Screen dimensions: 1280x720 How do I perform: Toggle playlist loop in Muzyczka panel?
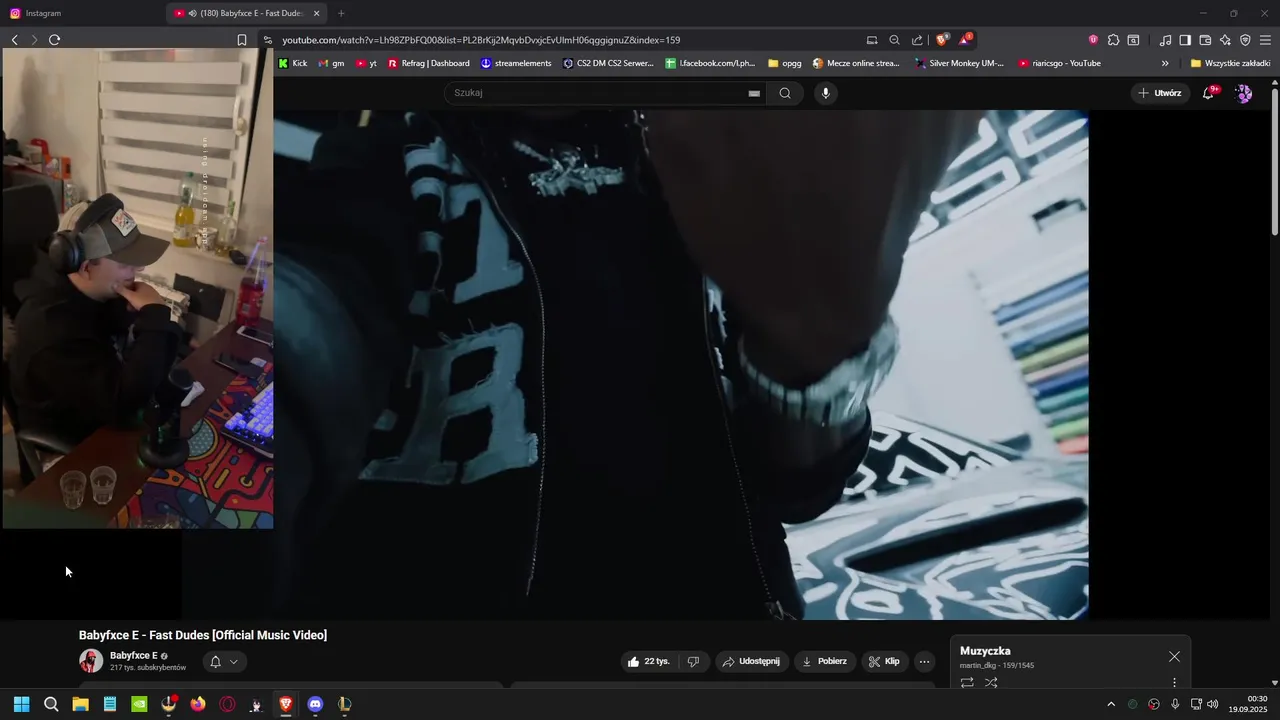(967, 683)
